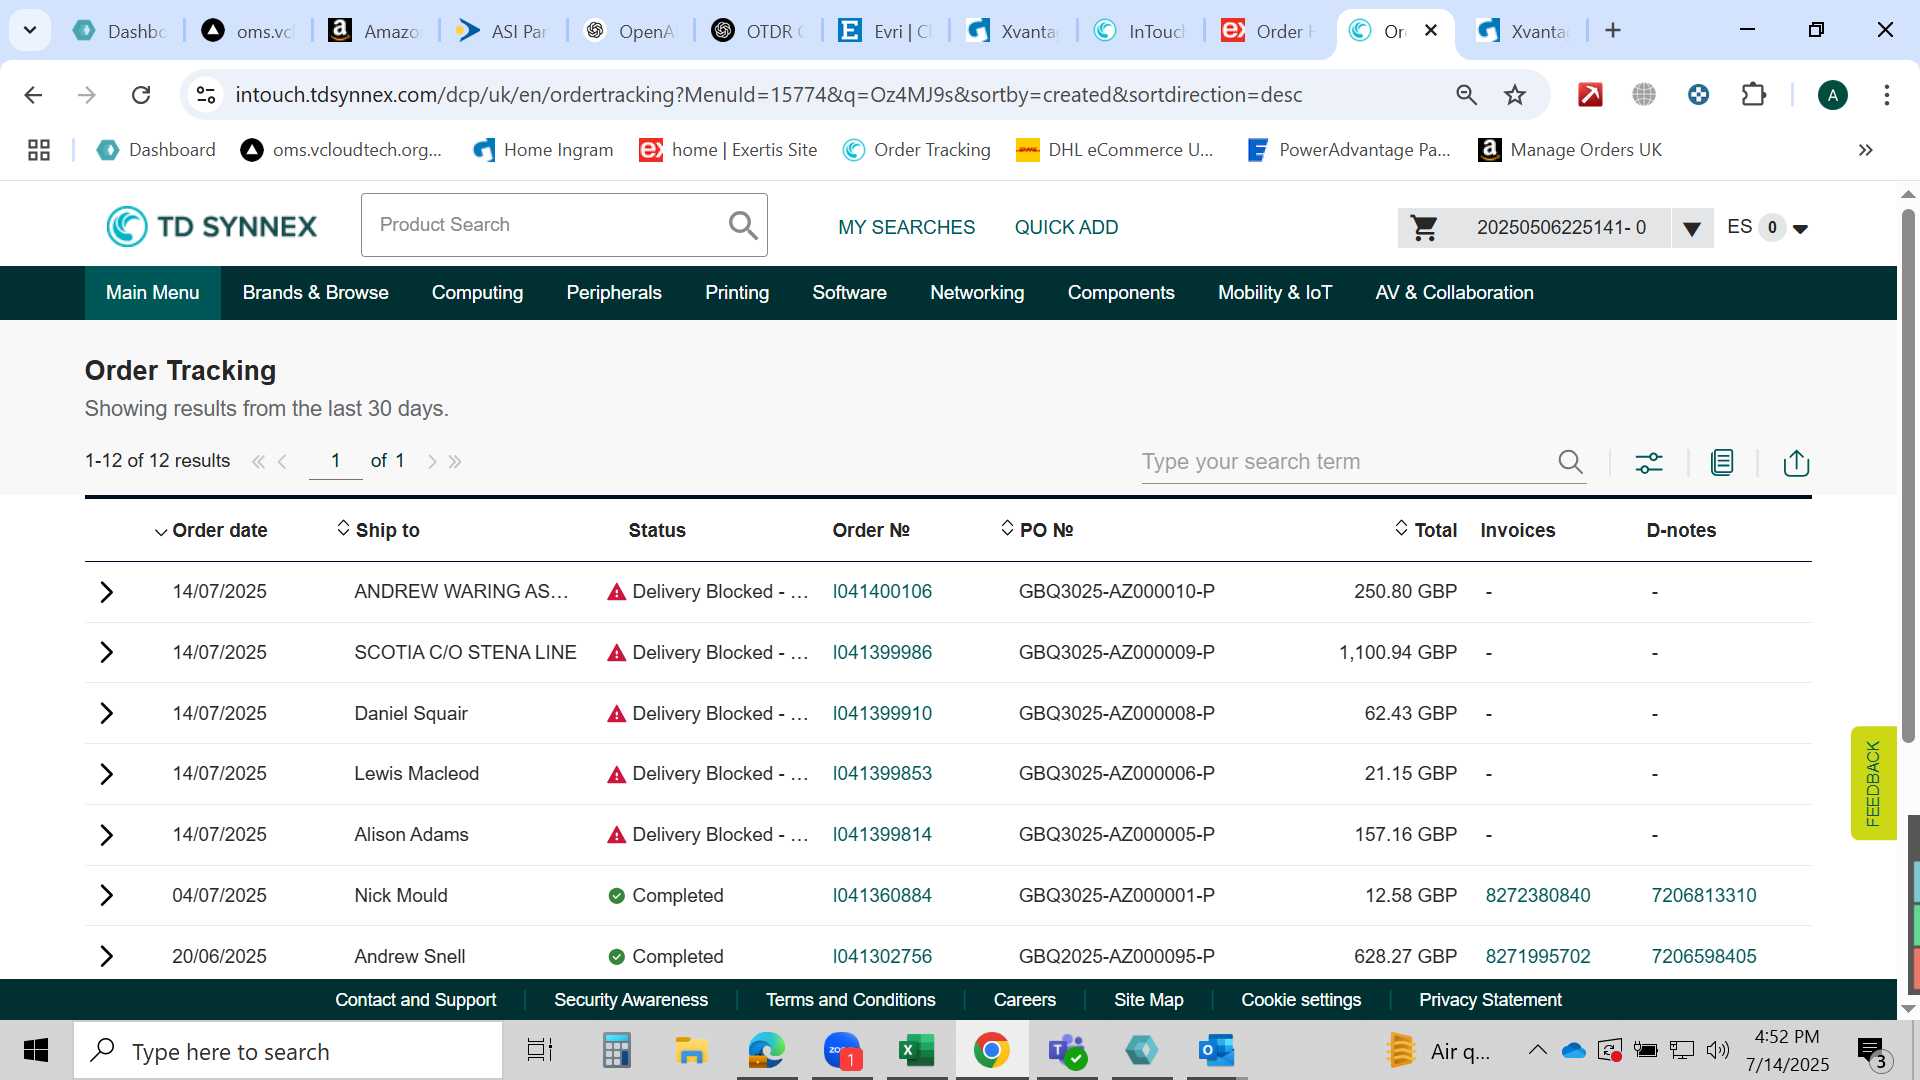Go to next results page arrow
This screenshot has width=1920, height=1080.
click(431, 461)
